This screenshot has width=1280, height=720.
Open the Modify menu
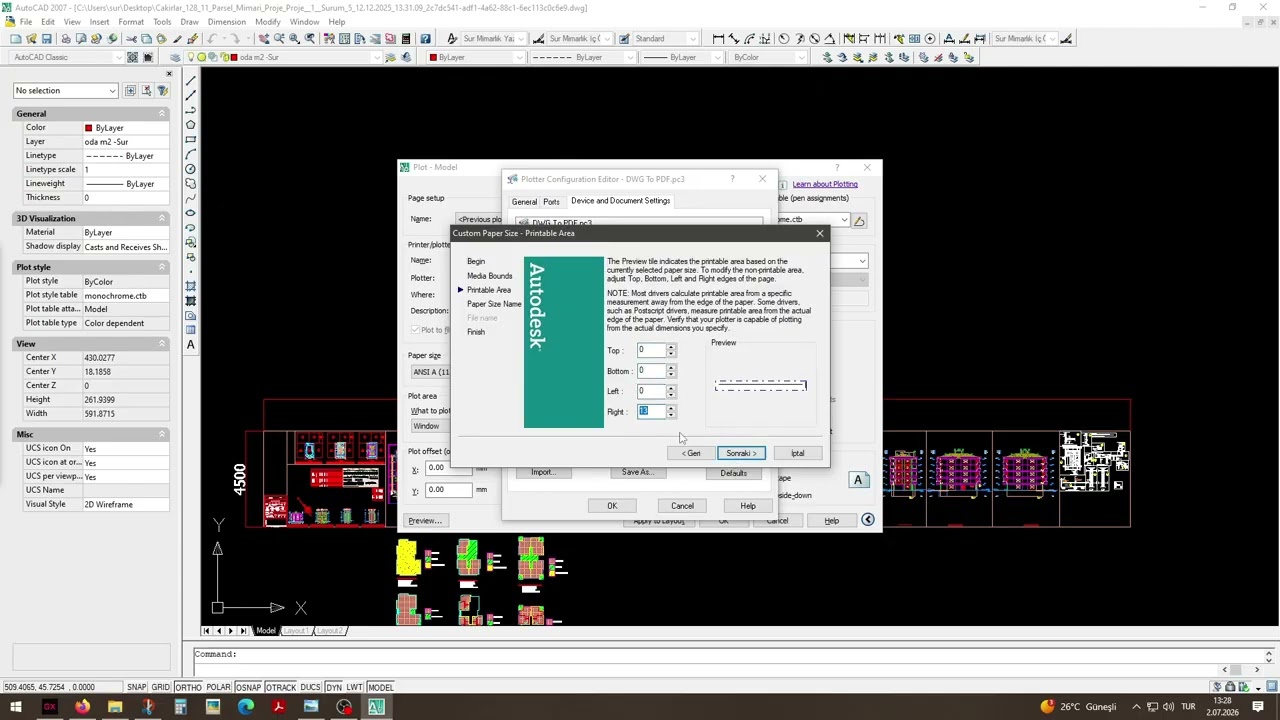point(268,21)
